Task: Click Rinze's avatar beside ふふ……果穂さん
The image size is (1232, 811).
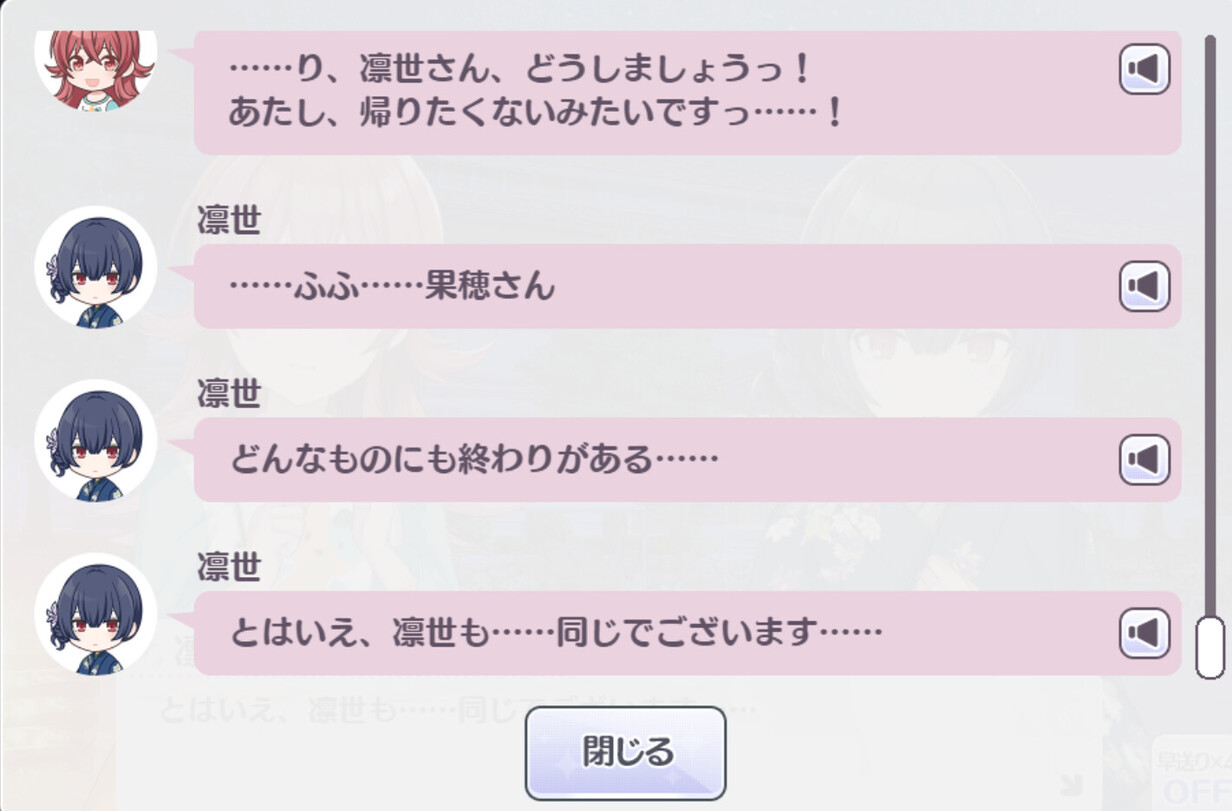Action: point(96,267)
